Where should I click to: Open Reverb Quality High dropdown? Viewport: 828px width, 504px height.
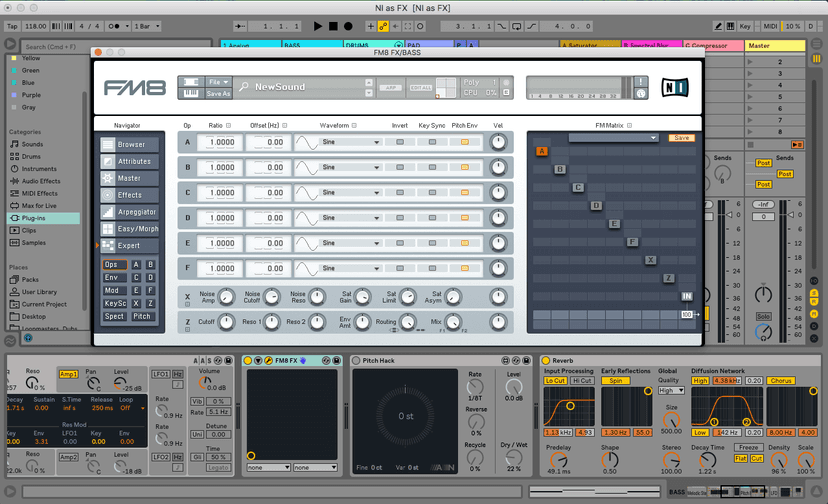[671, 390]
